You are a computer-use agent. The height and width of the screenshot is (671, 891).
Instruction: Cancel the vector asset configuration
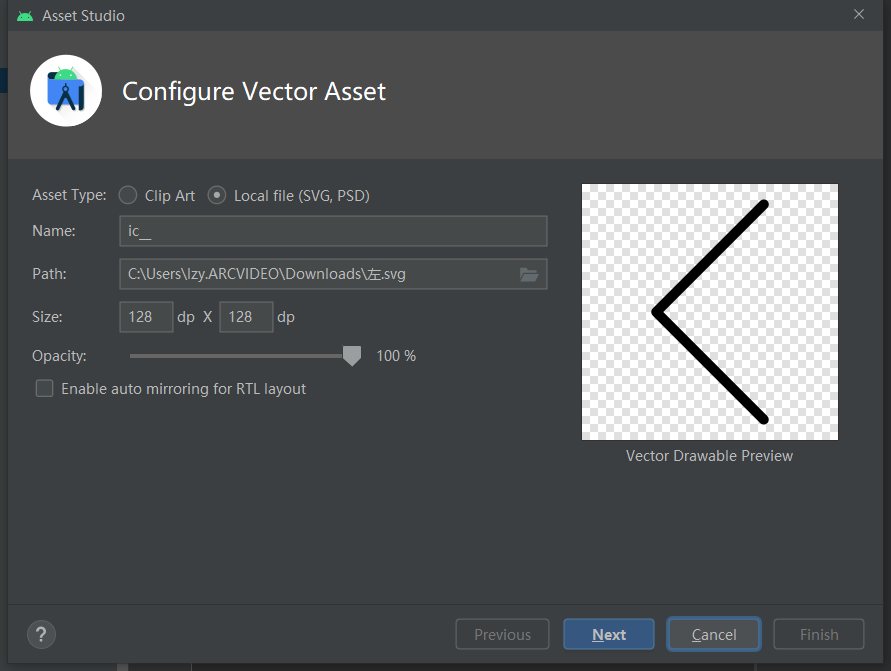(x=713, y=634)
